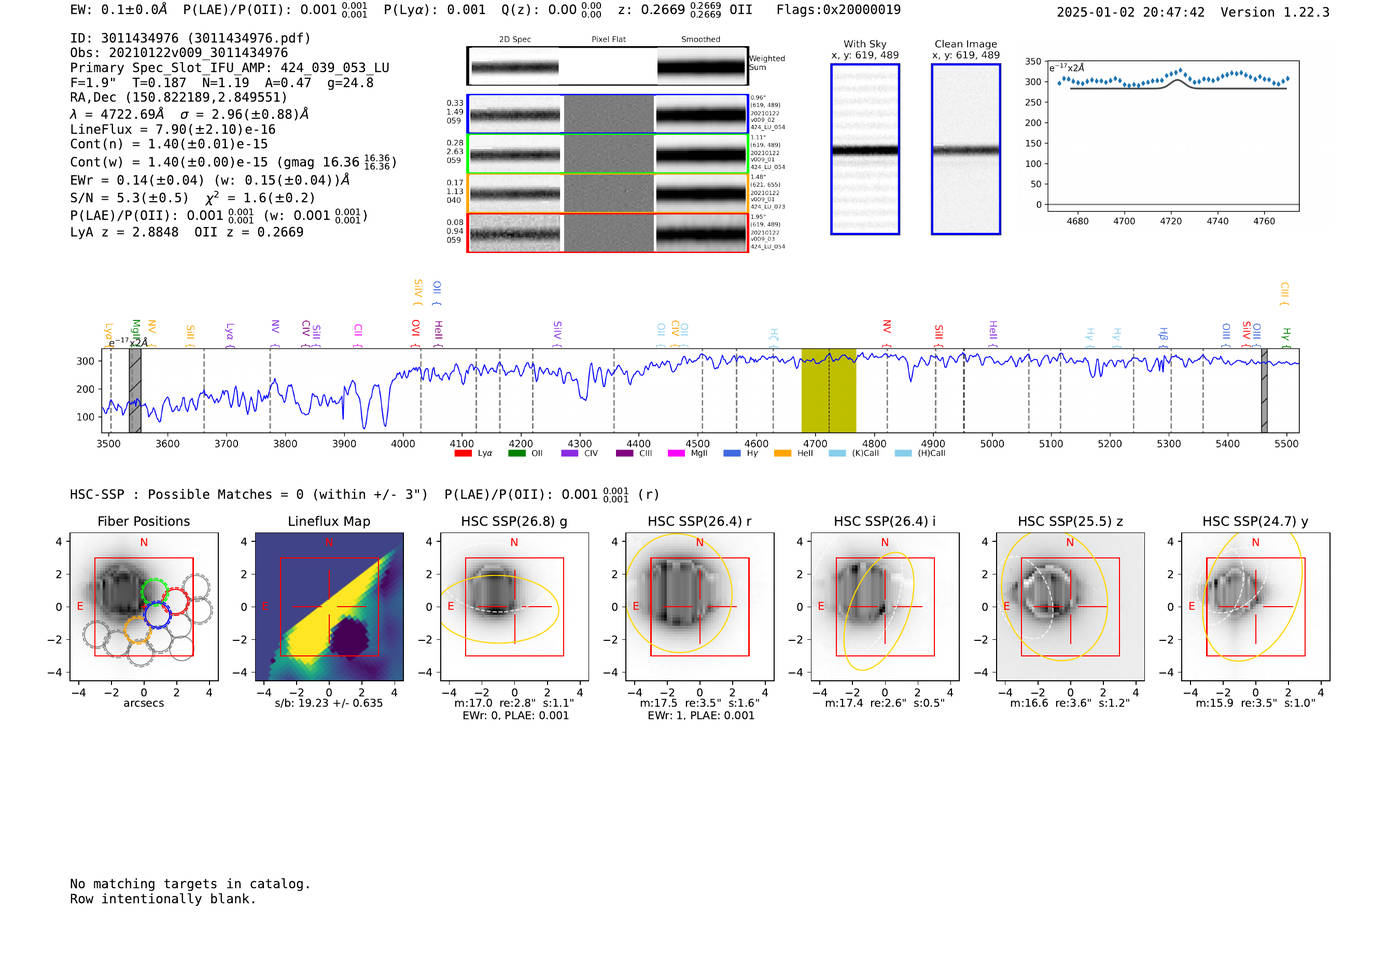Open the Fiber Positions image
The height and width of the screenshot is (953, 1400).
(x=144, y=606)
